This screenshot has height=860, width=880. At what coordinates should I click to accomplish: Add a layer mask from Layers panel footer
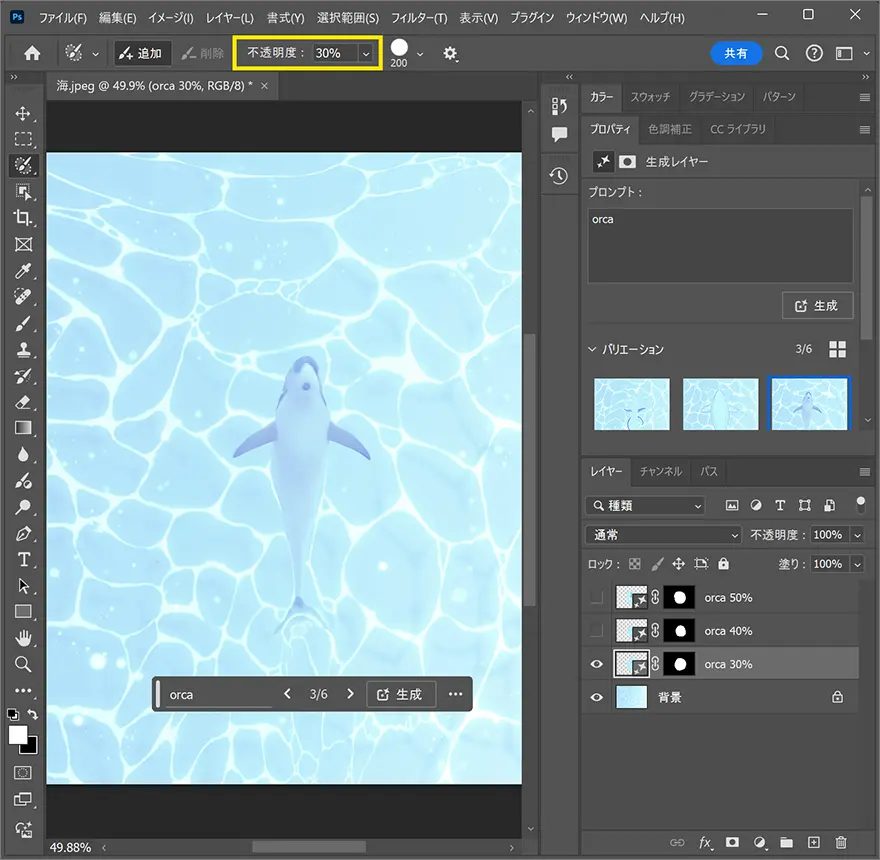(732, 842)
